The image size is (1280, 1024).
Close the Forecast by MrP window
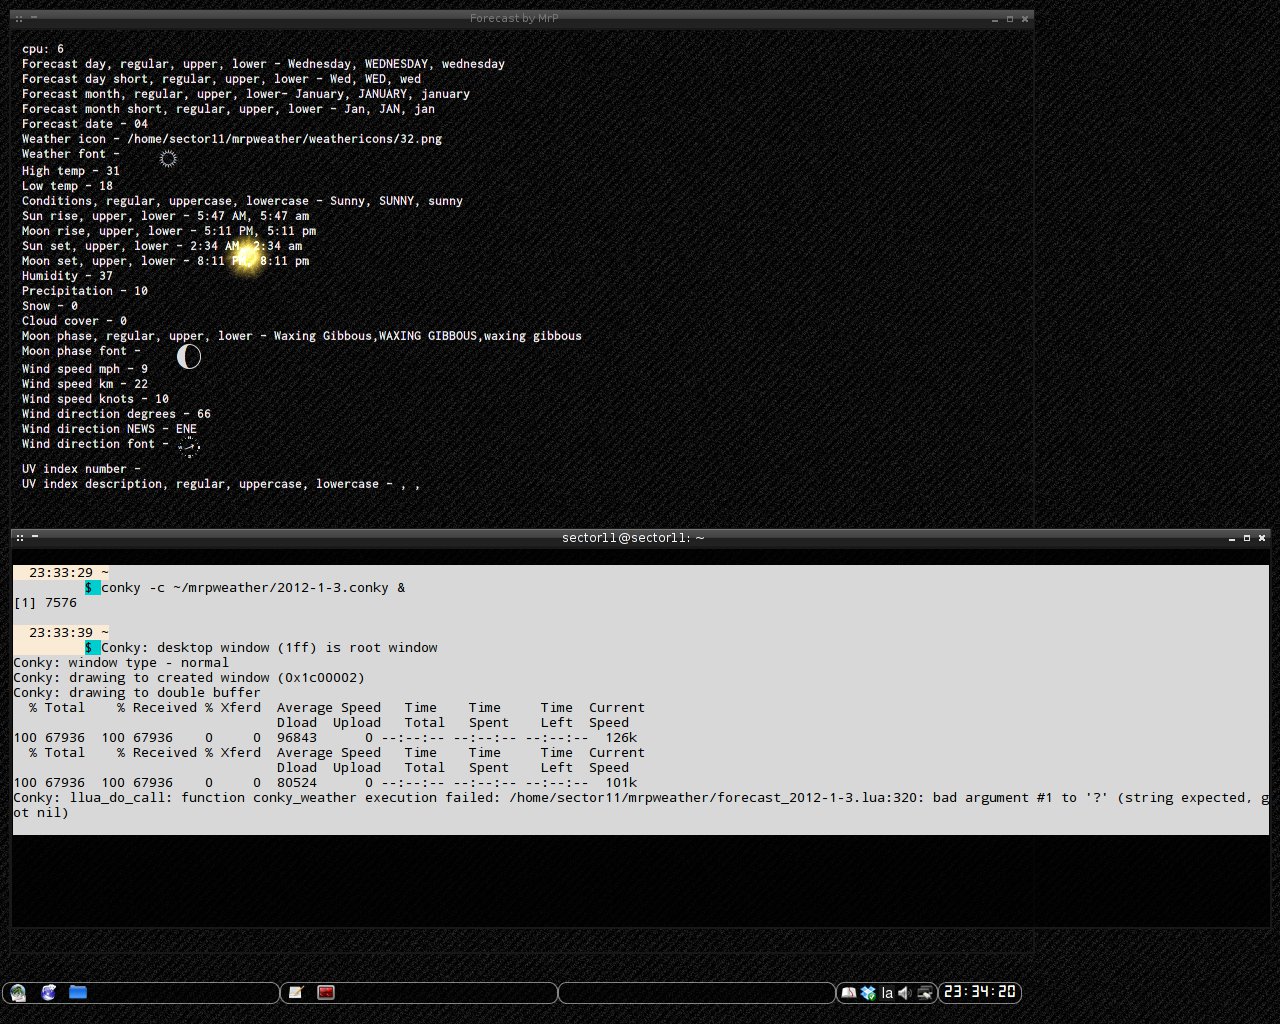click(1024, 18)
